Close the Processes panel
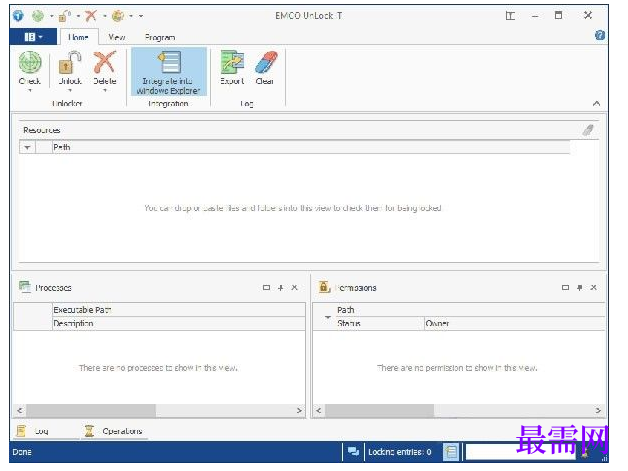The height and width of the screenshot is (471, 628). coord(294,288)
